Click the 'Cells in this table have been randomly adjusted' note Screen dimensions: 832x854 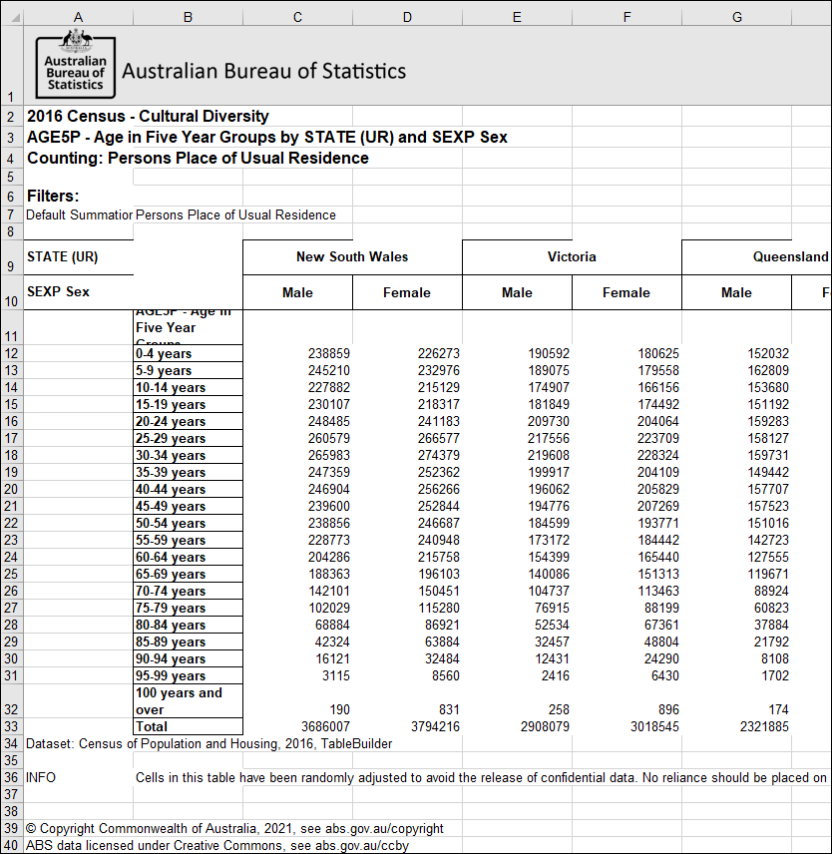pos(481,777)
